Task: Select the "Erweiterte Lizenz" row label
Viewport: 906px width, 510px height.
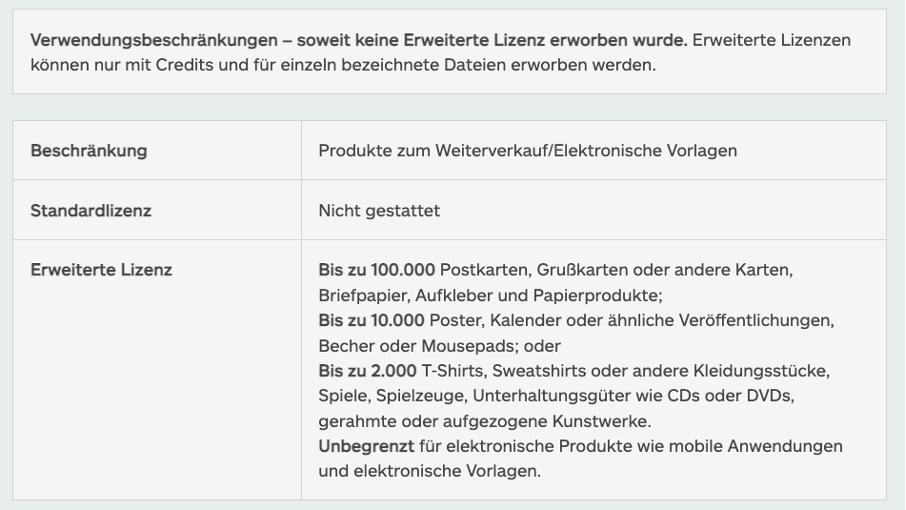Action: tap(101, 270)
